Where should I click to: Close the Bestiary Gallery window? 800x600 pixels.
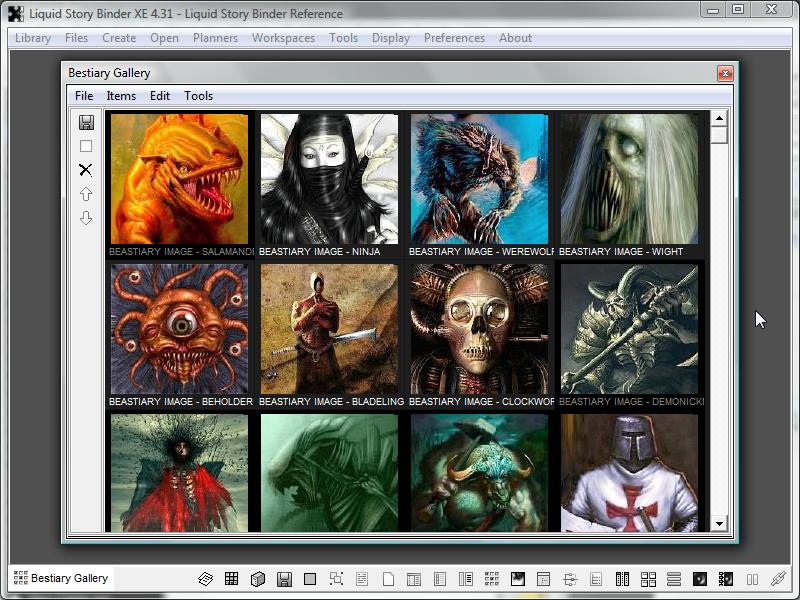point(725,73)
